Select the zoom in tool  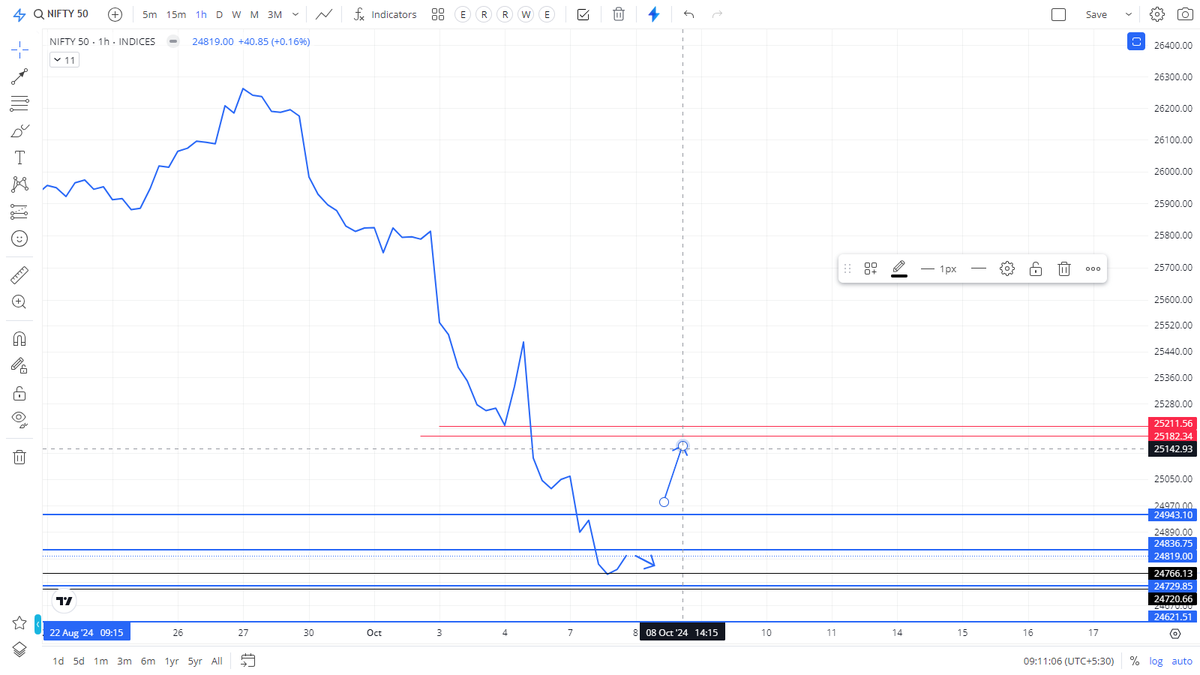19,302
